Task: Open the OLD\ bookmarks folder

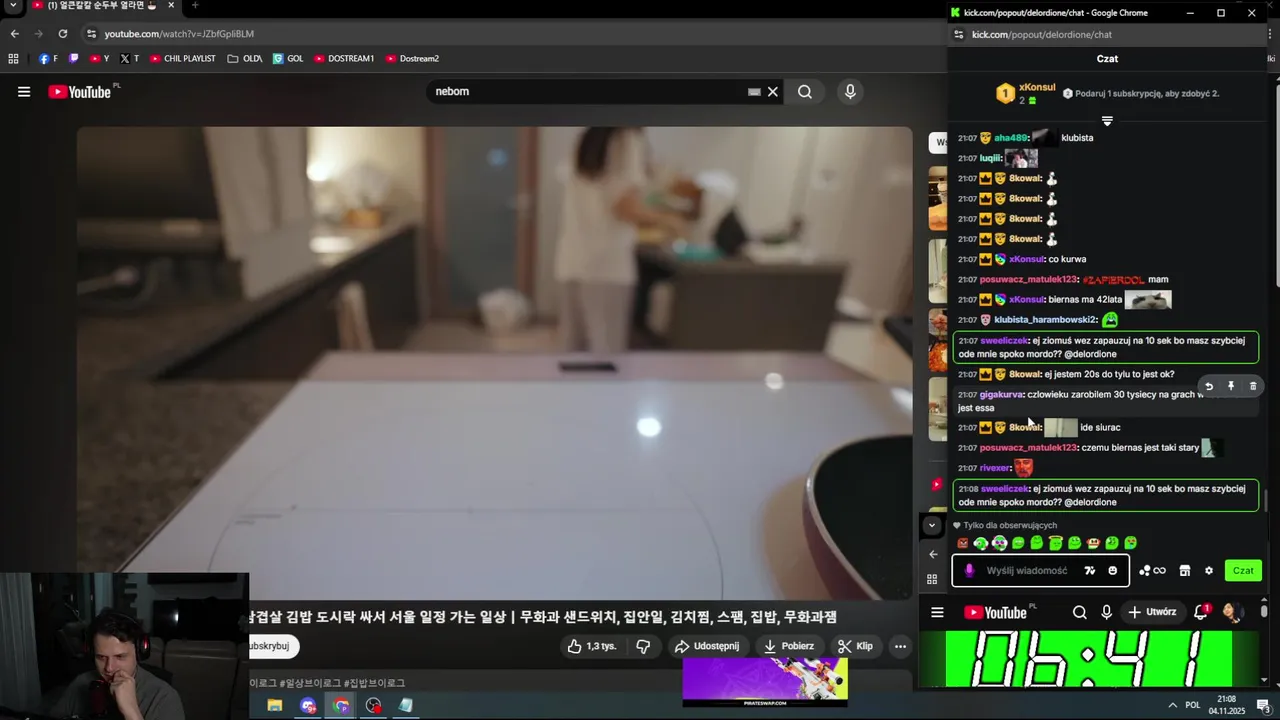Action: (244, 59)
